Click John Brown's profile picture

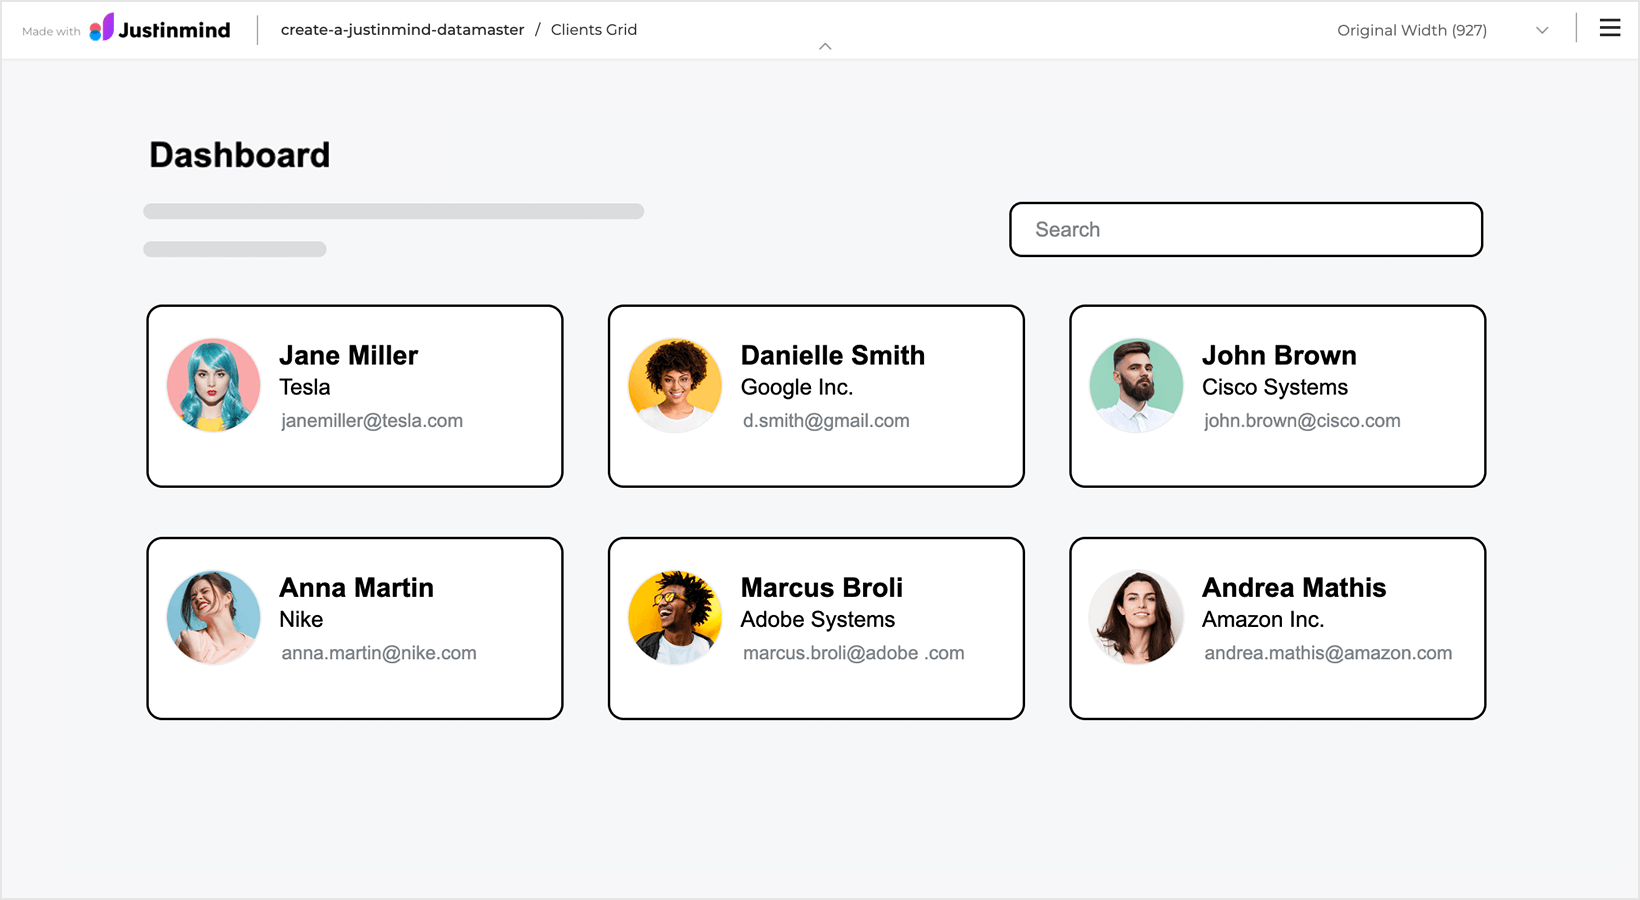(x=1136, y=385)
